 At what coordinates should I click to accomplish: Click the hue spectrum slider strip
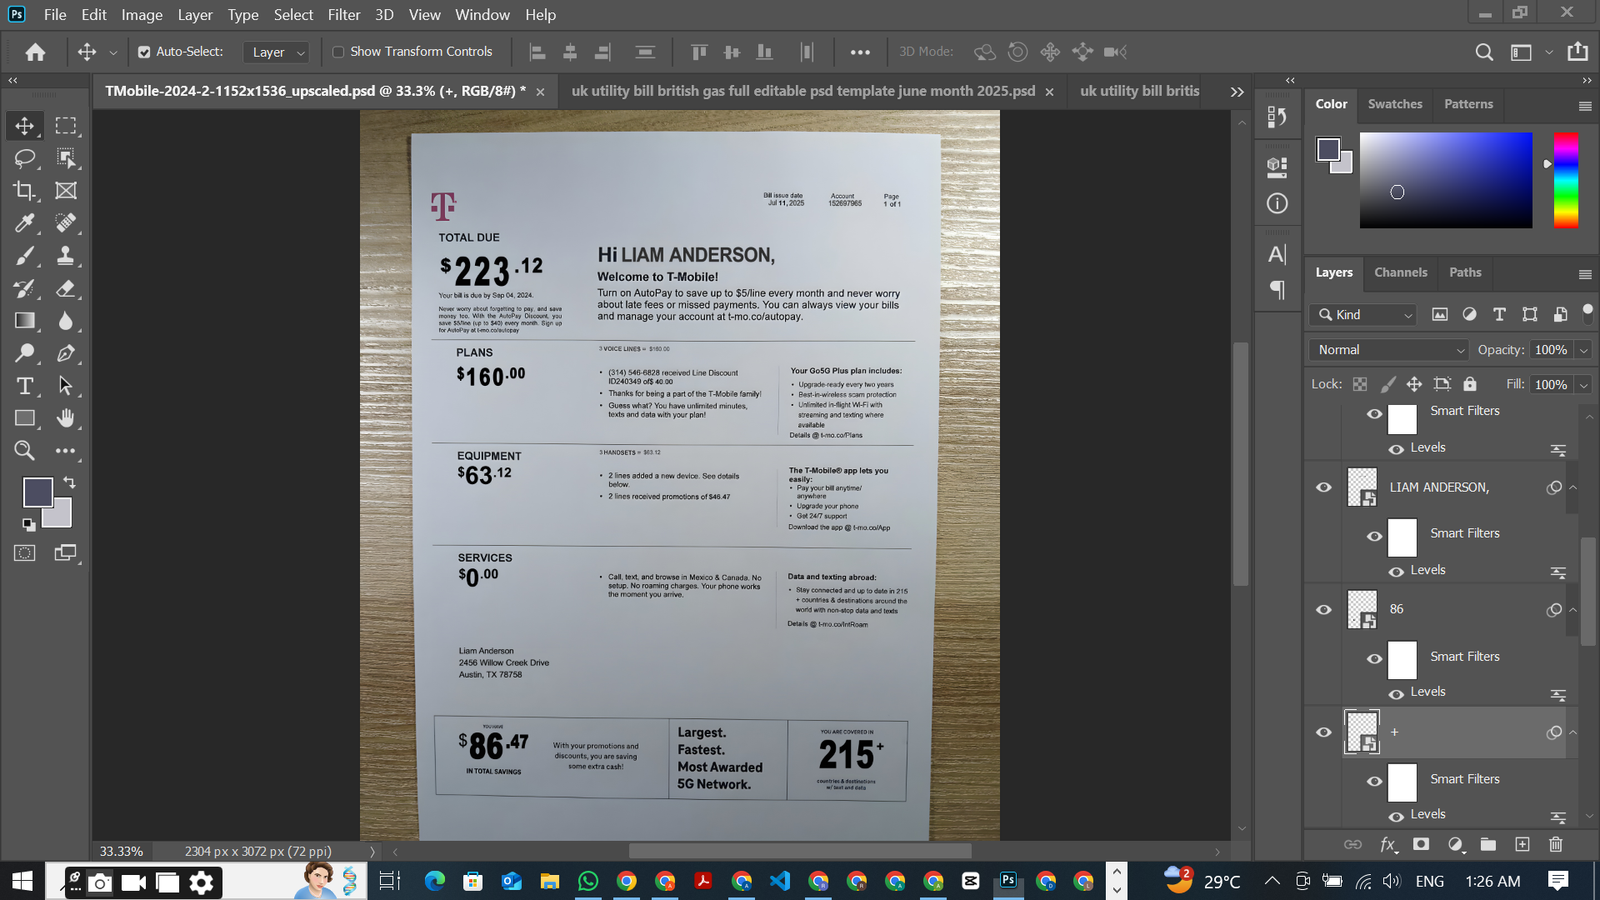click(1566, 180)
